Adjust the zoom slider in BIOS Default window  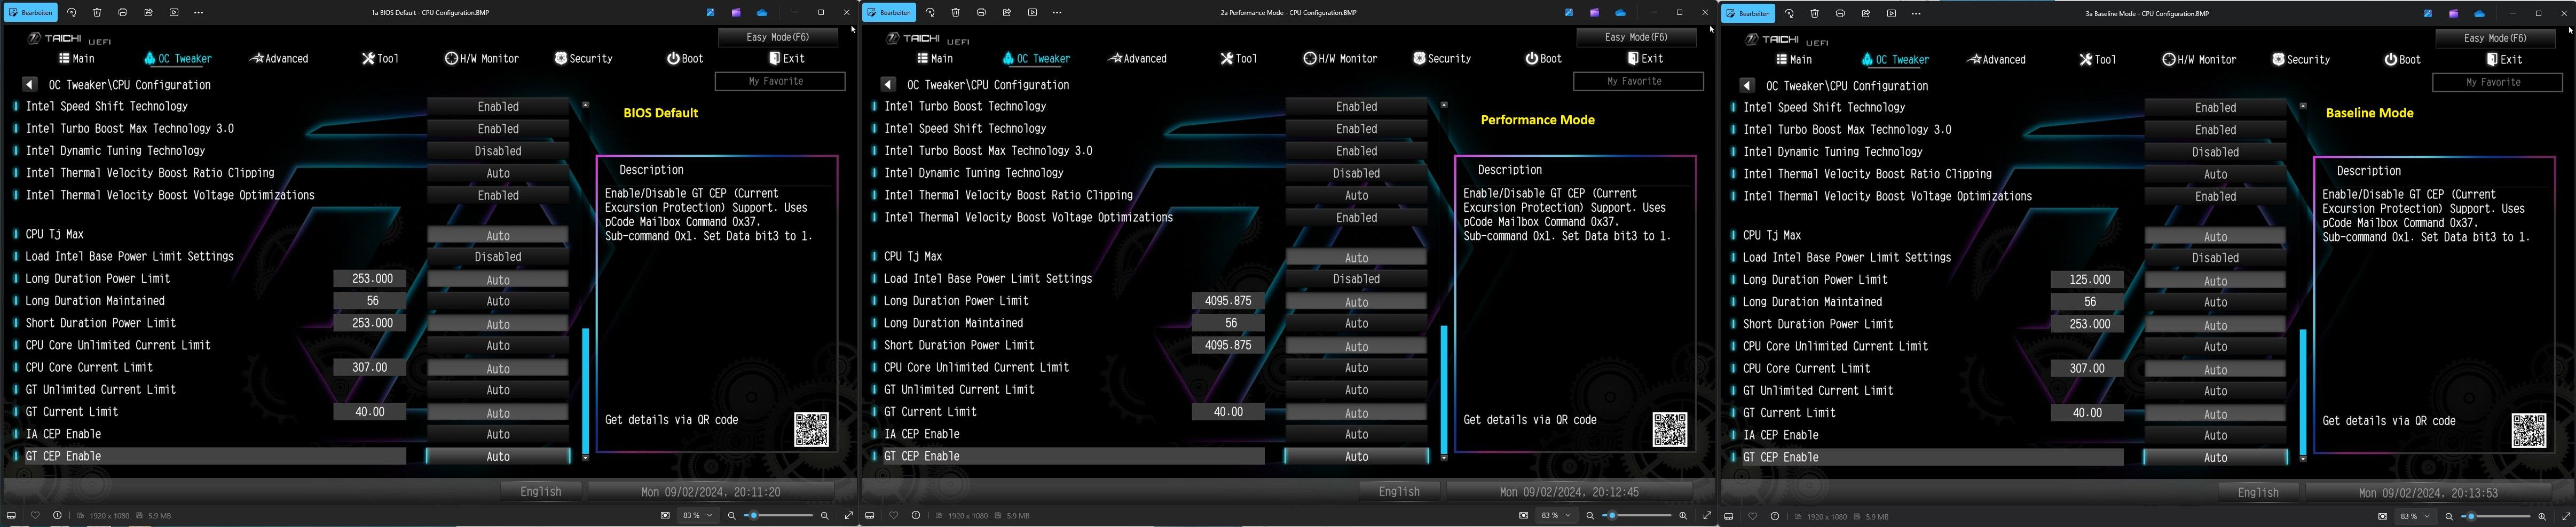click(779, 515)
